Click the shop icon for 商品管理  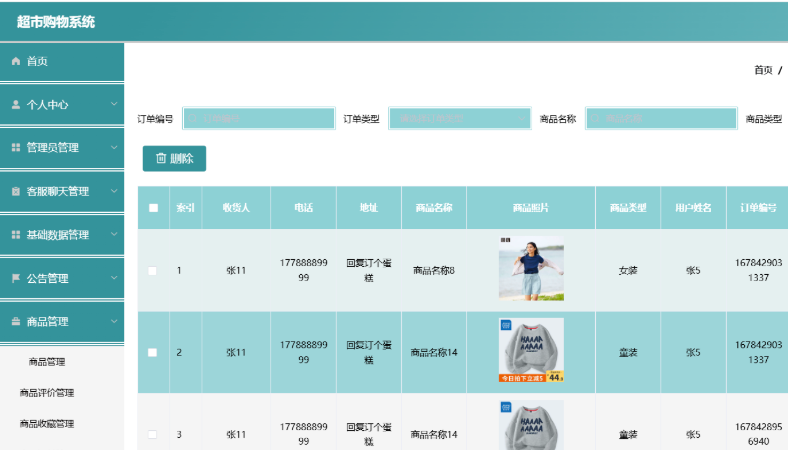point(16,322)
